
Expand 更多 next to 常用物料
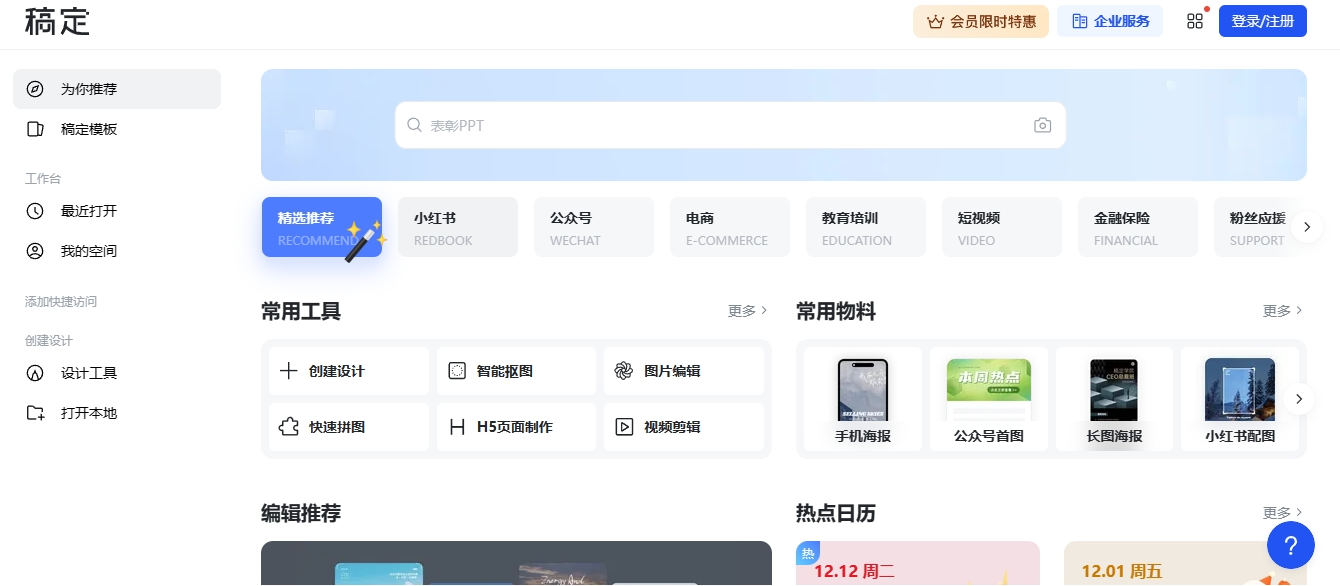pyautogui.click(x=1282, y=311)
